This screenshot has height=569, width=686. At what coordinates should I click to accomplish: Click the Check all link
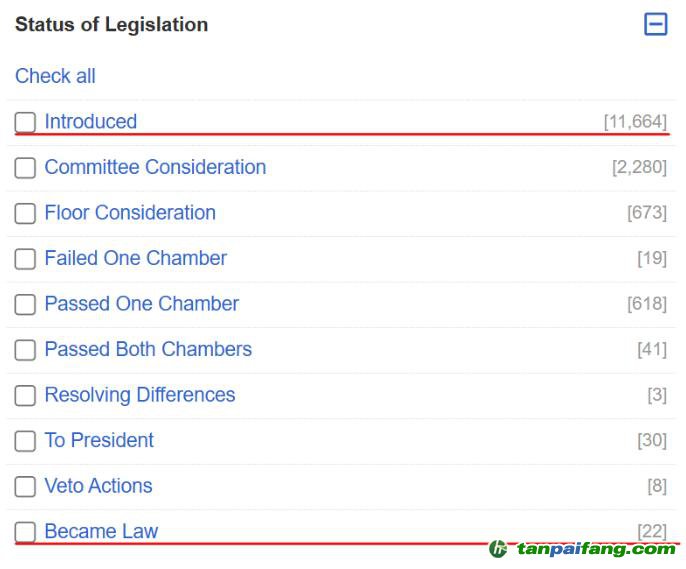click(x=55, y=76)
